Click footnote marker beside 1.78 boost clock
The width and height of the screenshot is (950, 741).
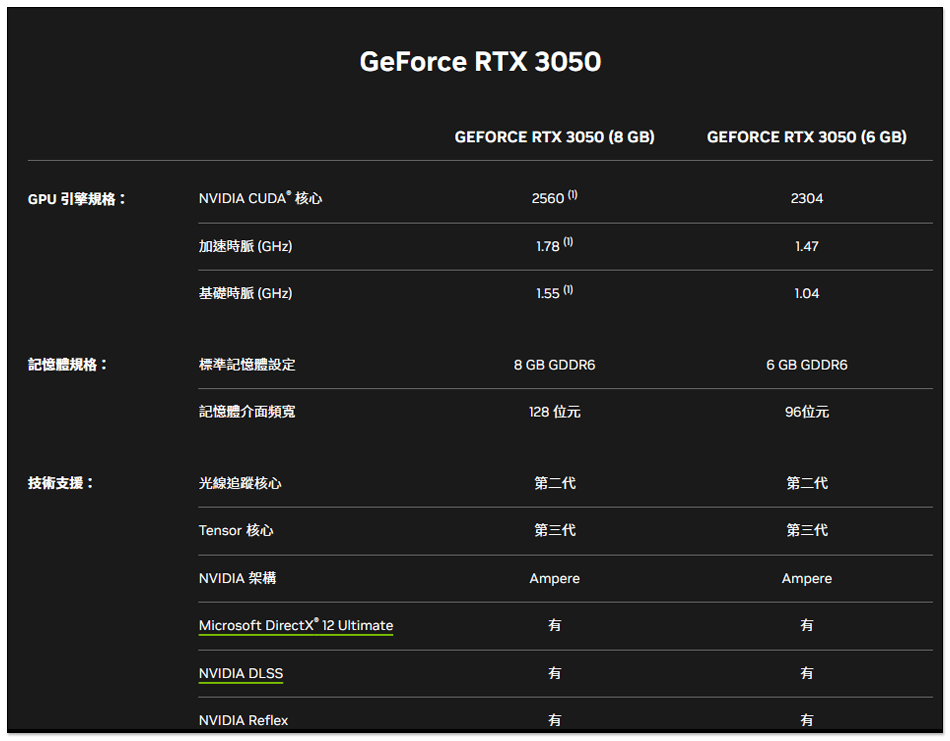(x=568, y=243)
